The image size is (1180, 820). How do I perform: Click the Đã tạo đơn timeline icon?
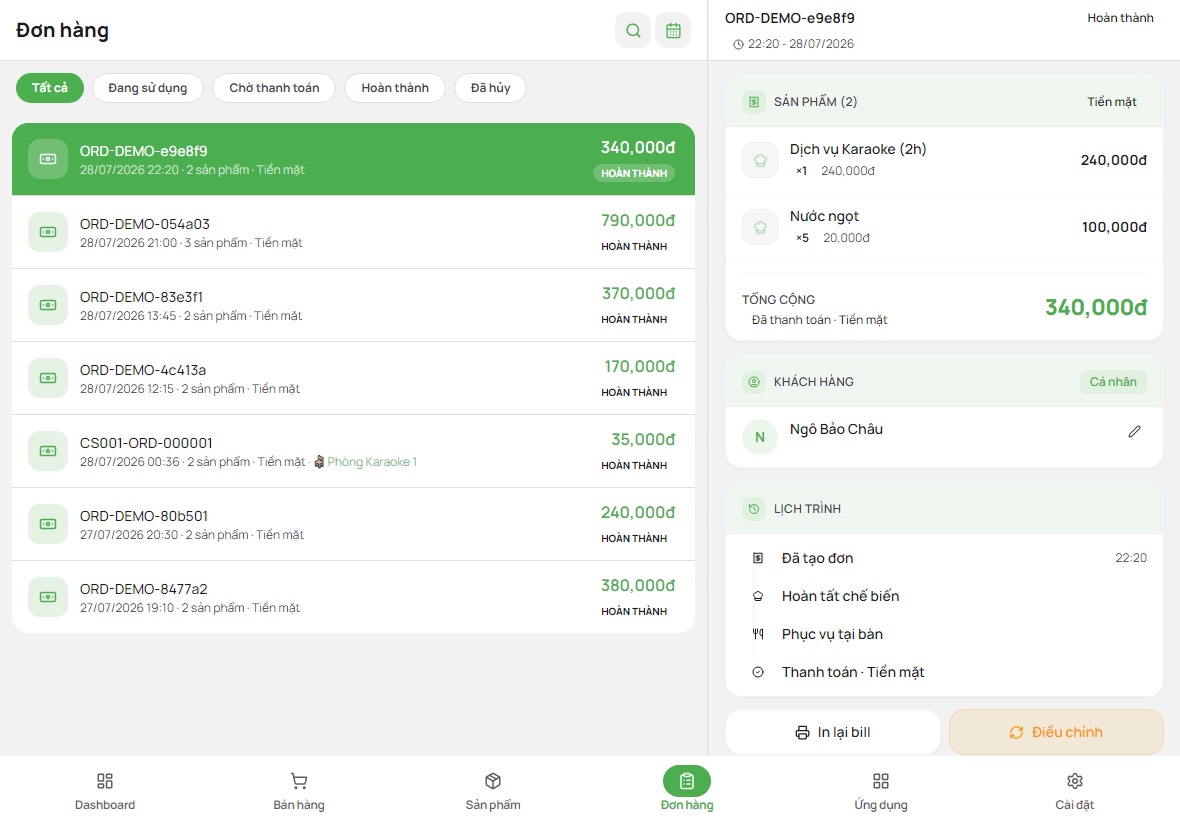point(758,558)
